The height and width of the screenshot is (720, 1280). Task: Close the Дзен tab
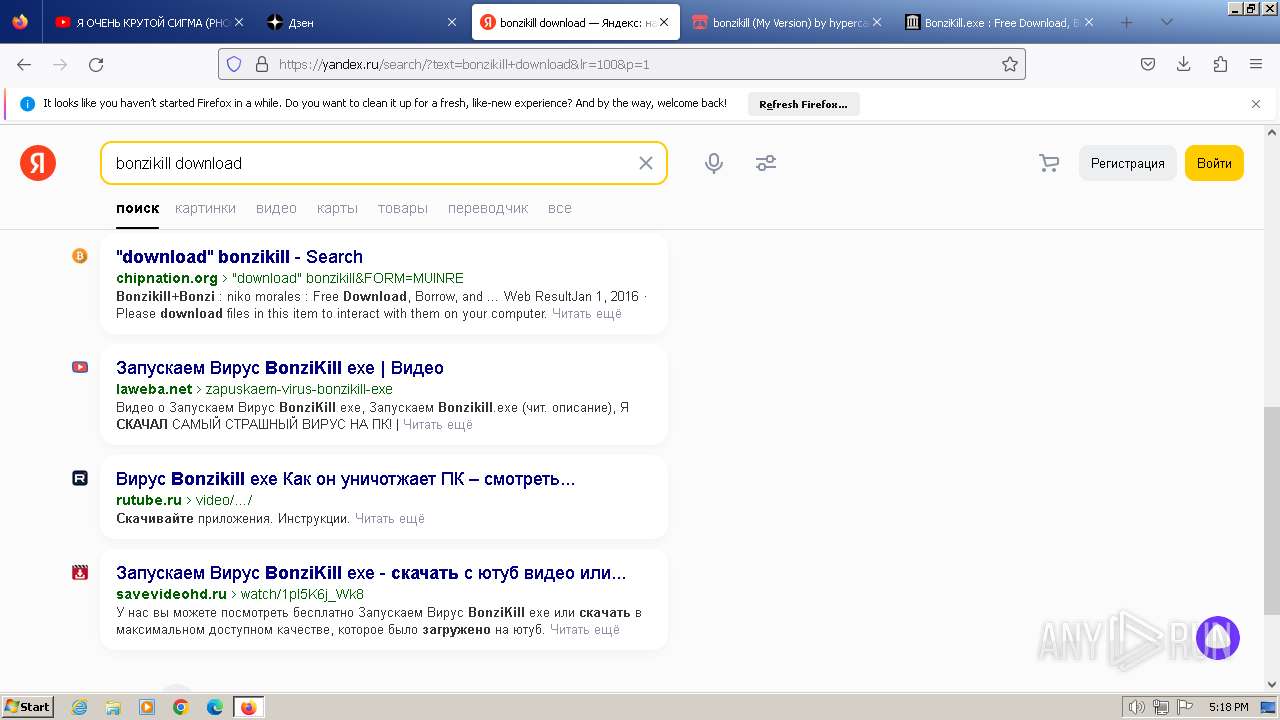click(x=451, y=22)
